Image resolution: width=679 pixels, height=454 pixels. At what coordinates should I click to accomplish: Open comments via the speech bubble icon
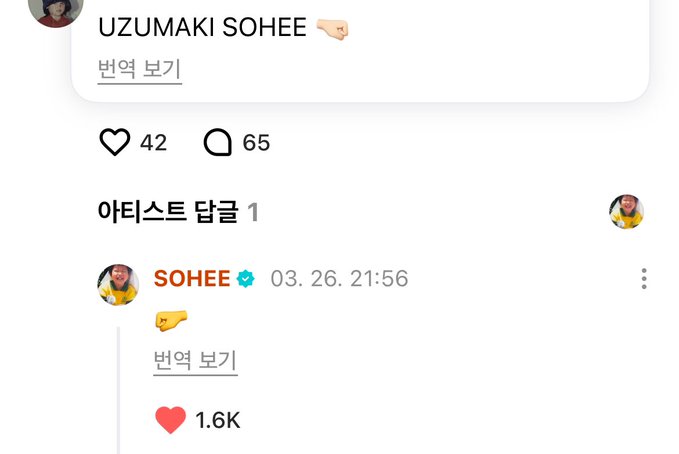click(218, 142)
